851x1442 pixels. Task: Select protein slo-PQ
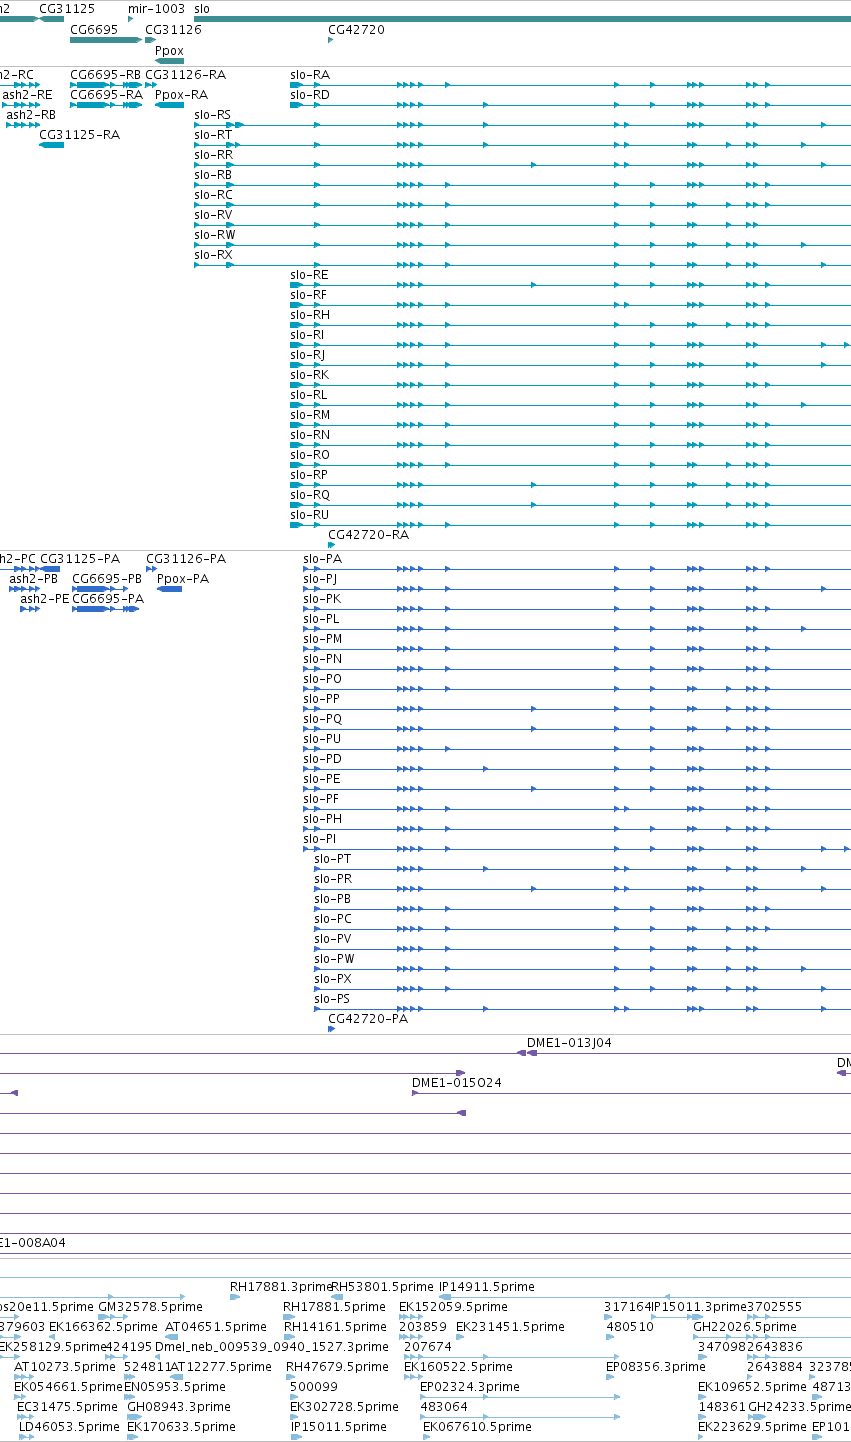click(x=322, y=719)
